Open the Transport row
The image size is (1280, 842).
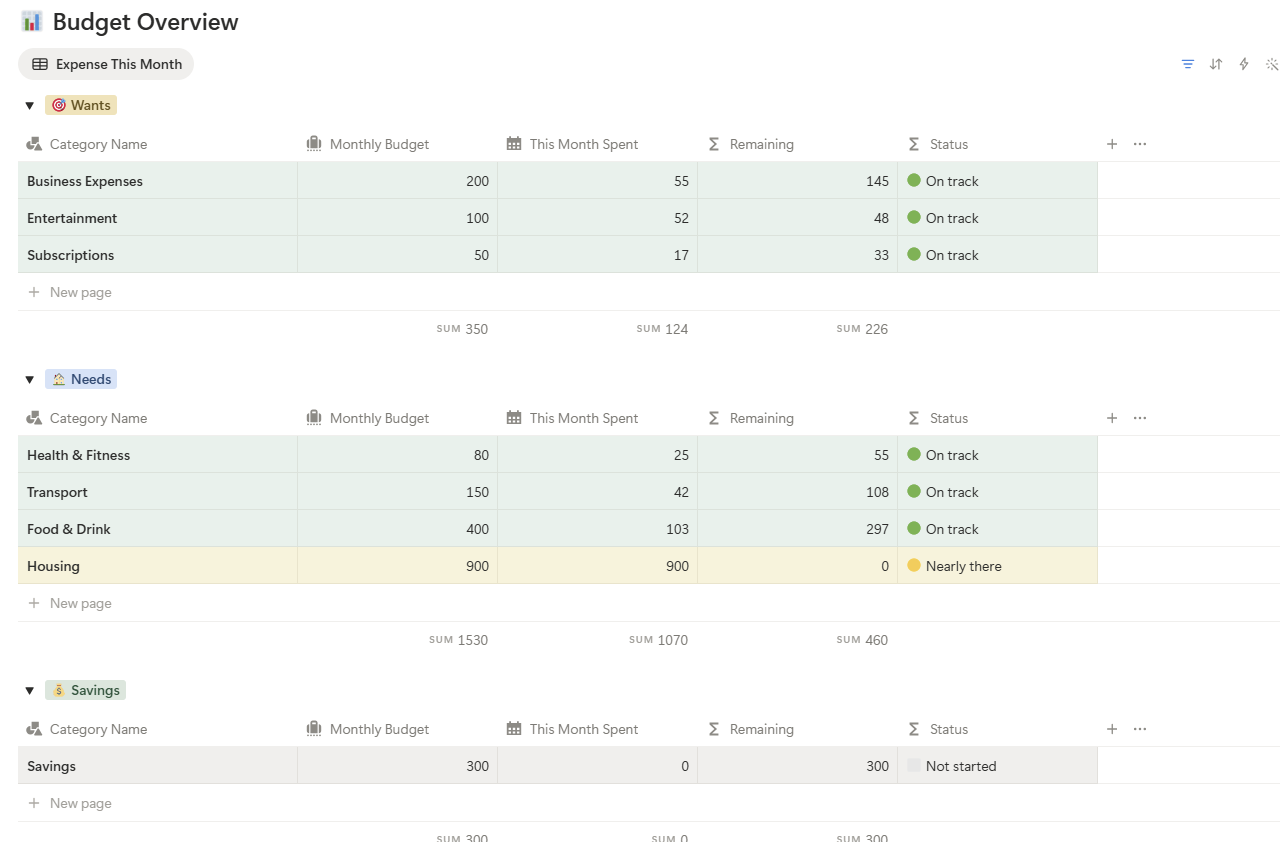click(x=558, y=492)
